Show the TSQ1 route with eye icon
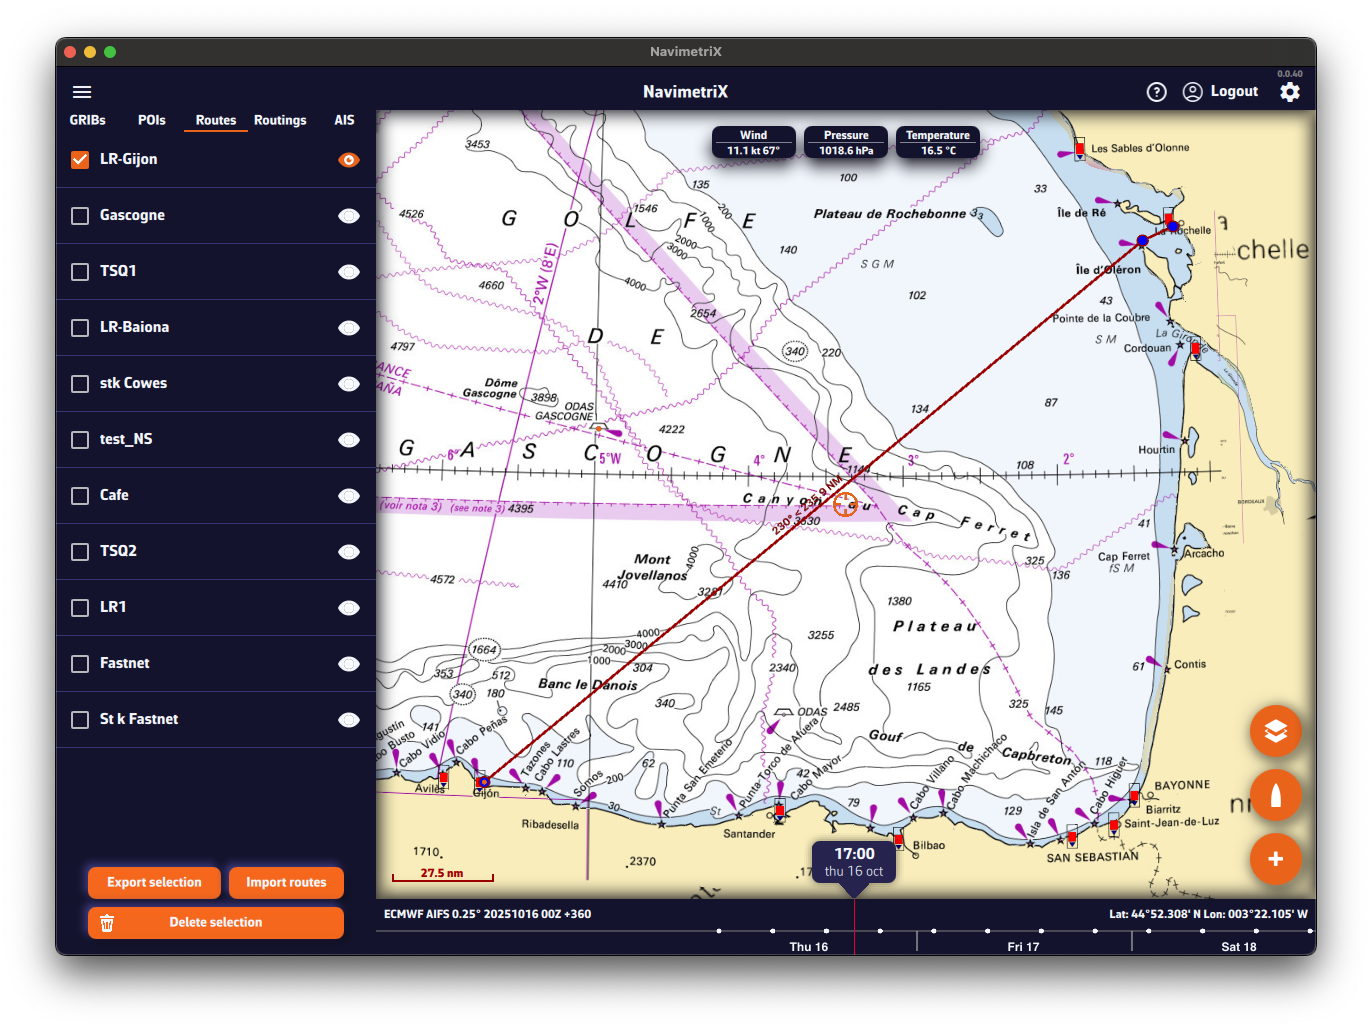1372x1029 pixels. pos(348,272)
